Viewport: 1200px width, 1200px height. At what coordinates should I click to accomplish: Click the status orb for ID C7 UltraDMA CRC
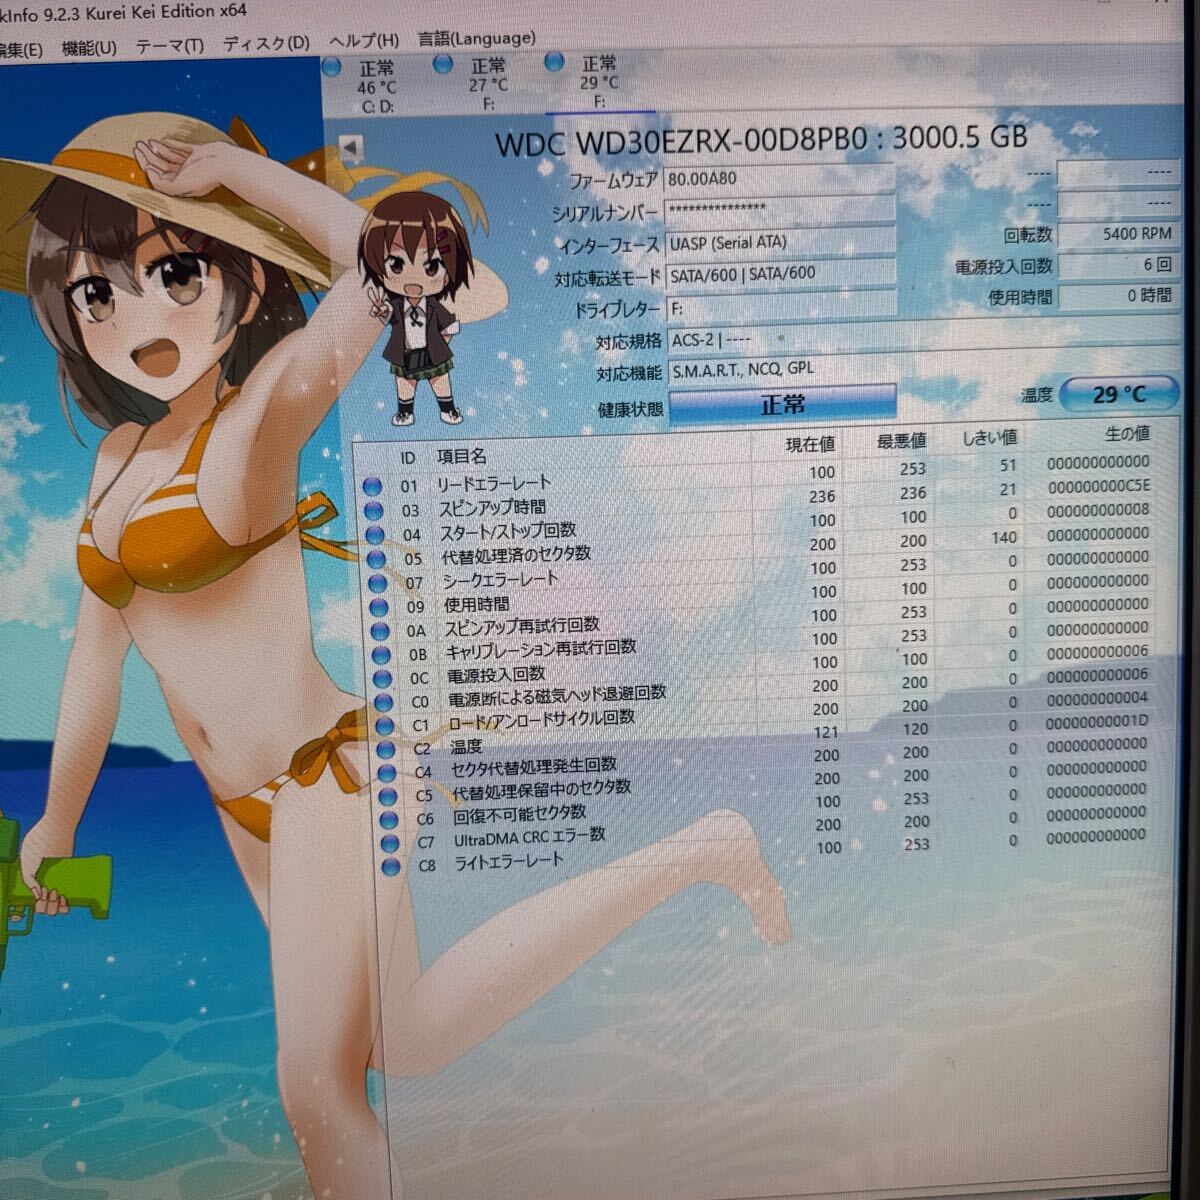coord(389,843)
